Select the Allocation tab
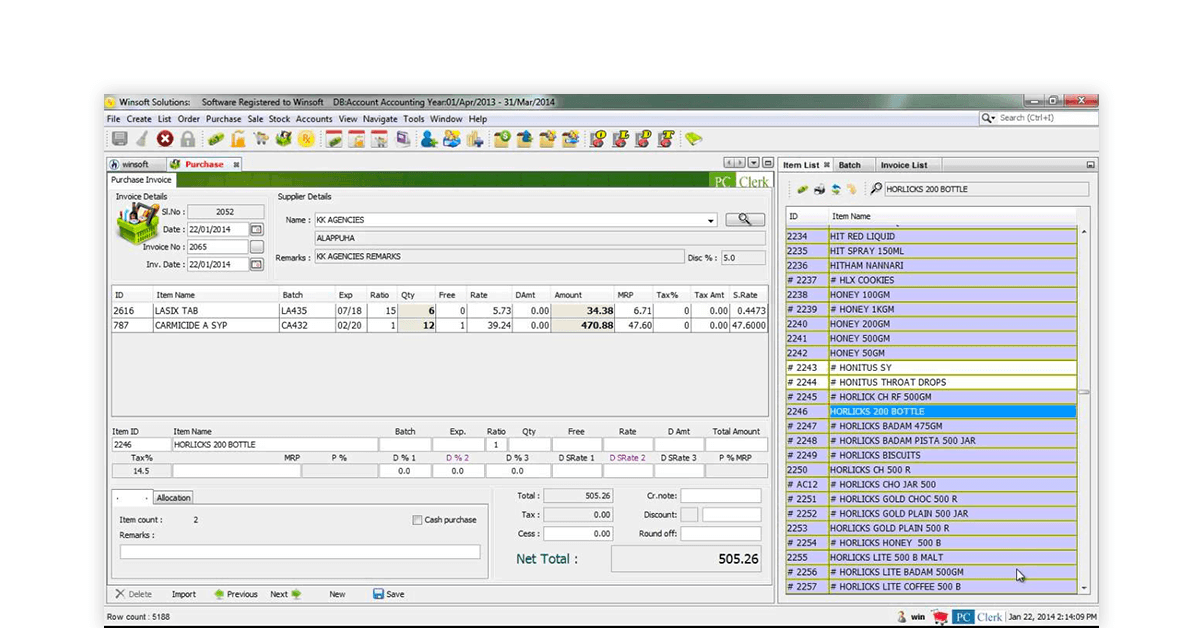The image size is (1200, 628). (173, 497)
